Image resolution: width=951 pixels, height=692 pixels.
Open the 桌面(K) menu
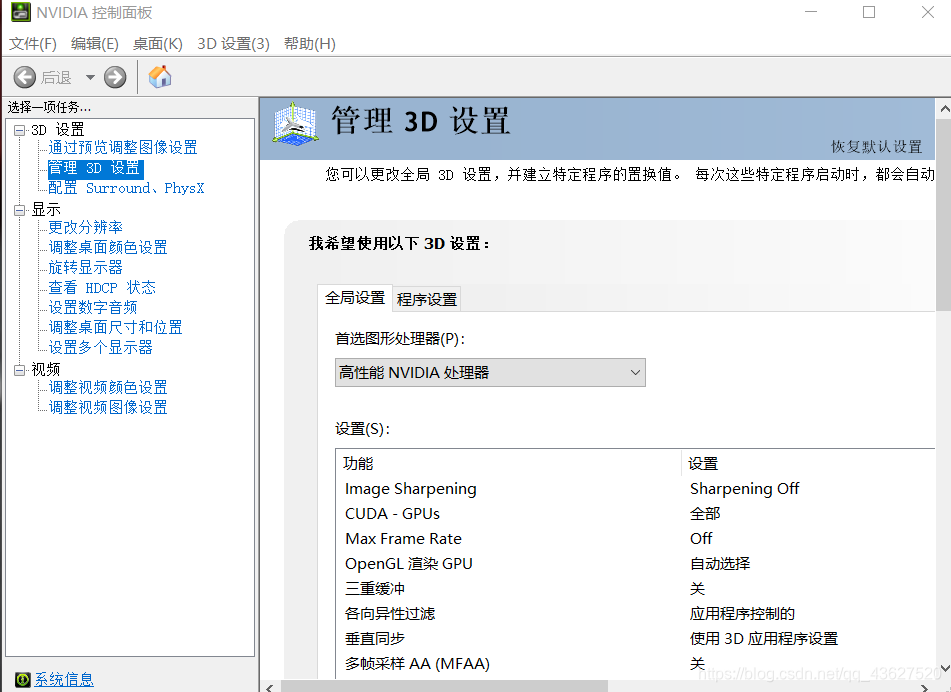[158, 44]
